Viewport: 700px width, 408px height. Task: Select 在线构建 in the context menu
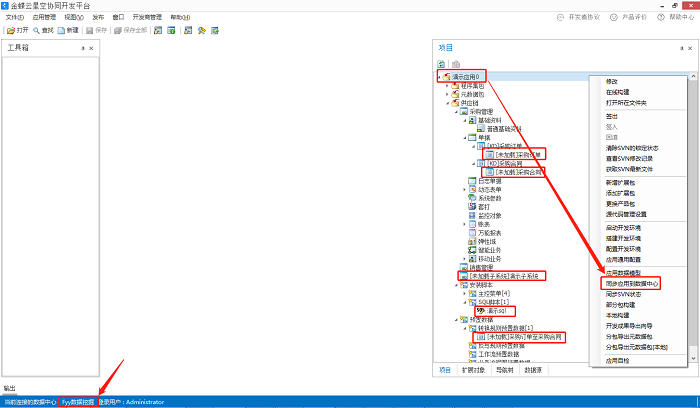[618, 93]
